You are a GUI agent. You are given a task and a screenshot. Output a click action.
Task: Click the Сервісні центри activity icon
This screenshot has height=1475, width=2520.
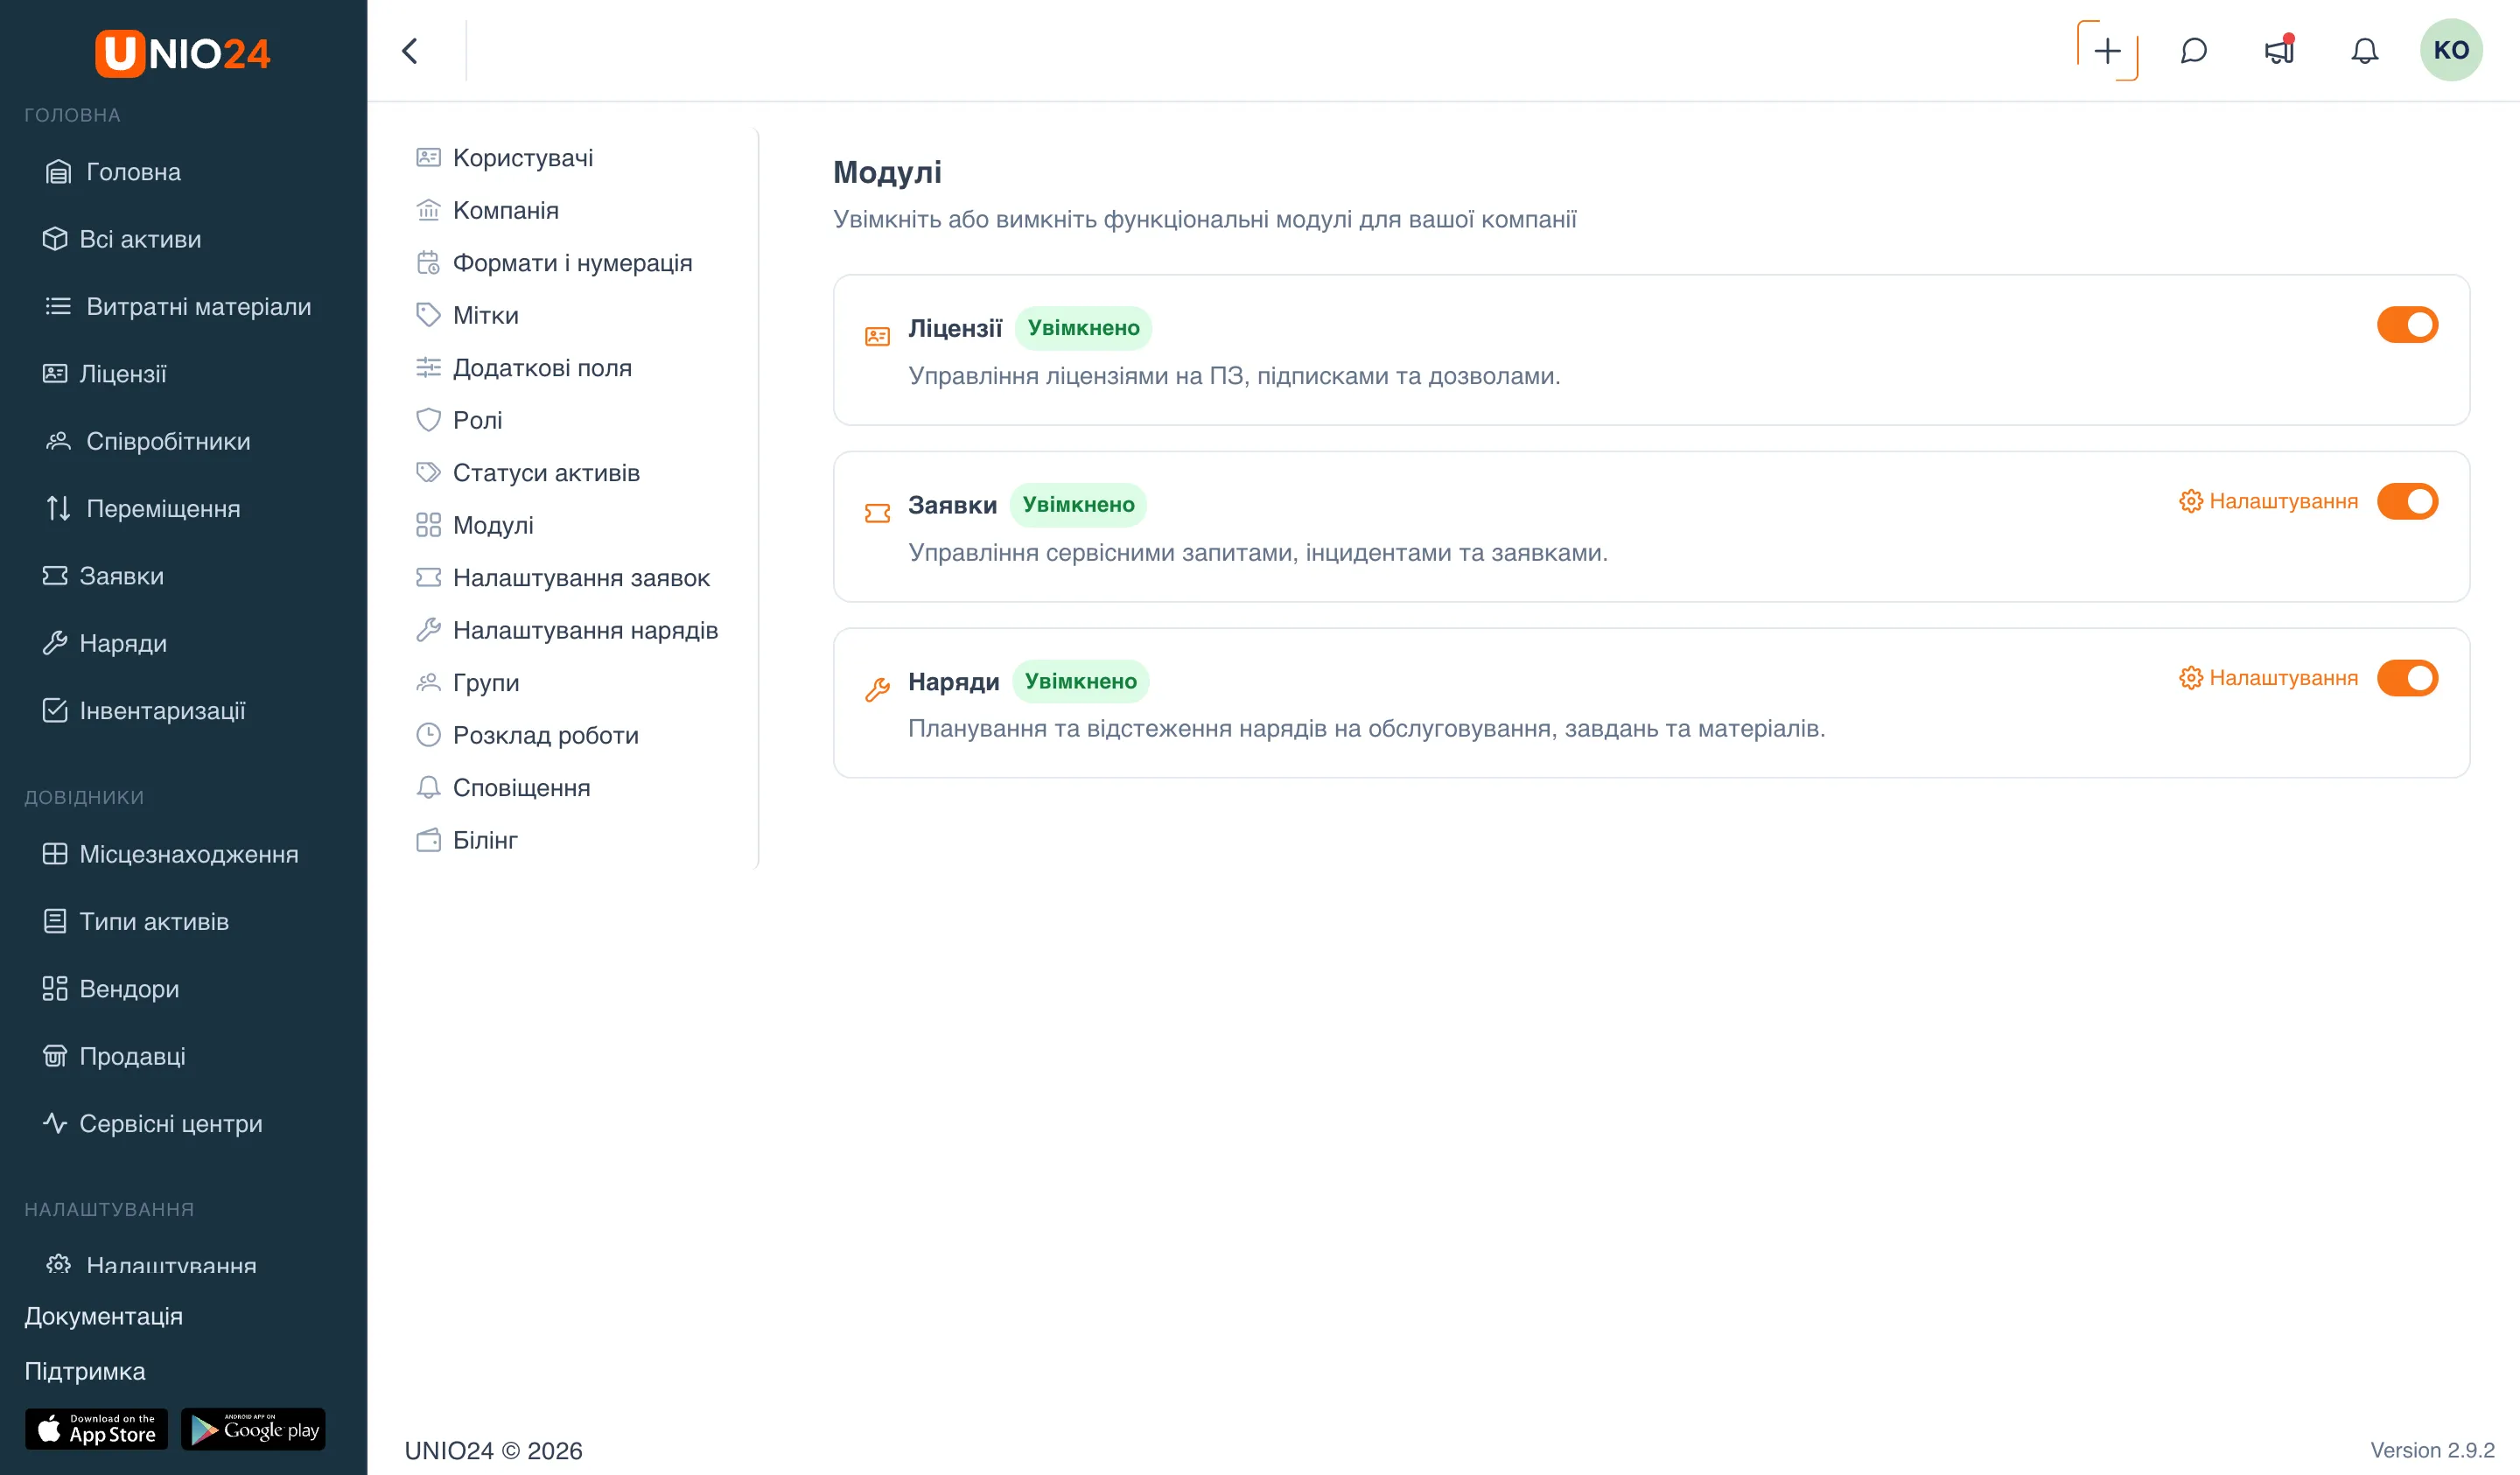pyautogui.click(x=55, y=1123)
